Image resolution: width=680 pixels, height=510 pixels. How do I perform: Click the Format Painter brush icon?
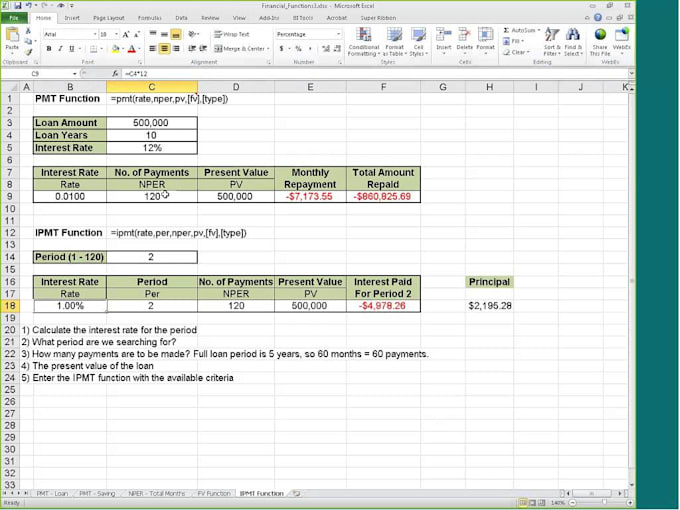(x=29, y=52)
